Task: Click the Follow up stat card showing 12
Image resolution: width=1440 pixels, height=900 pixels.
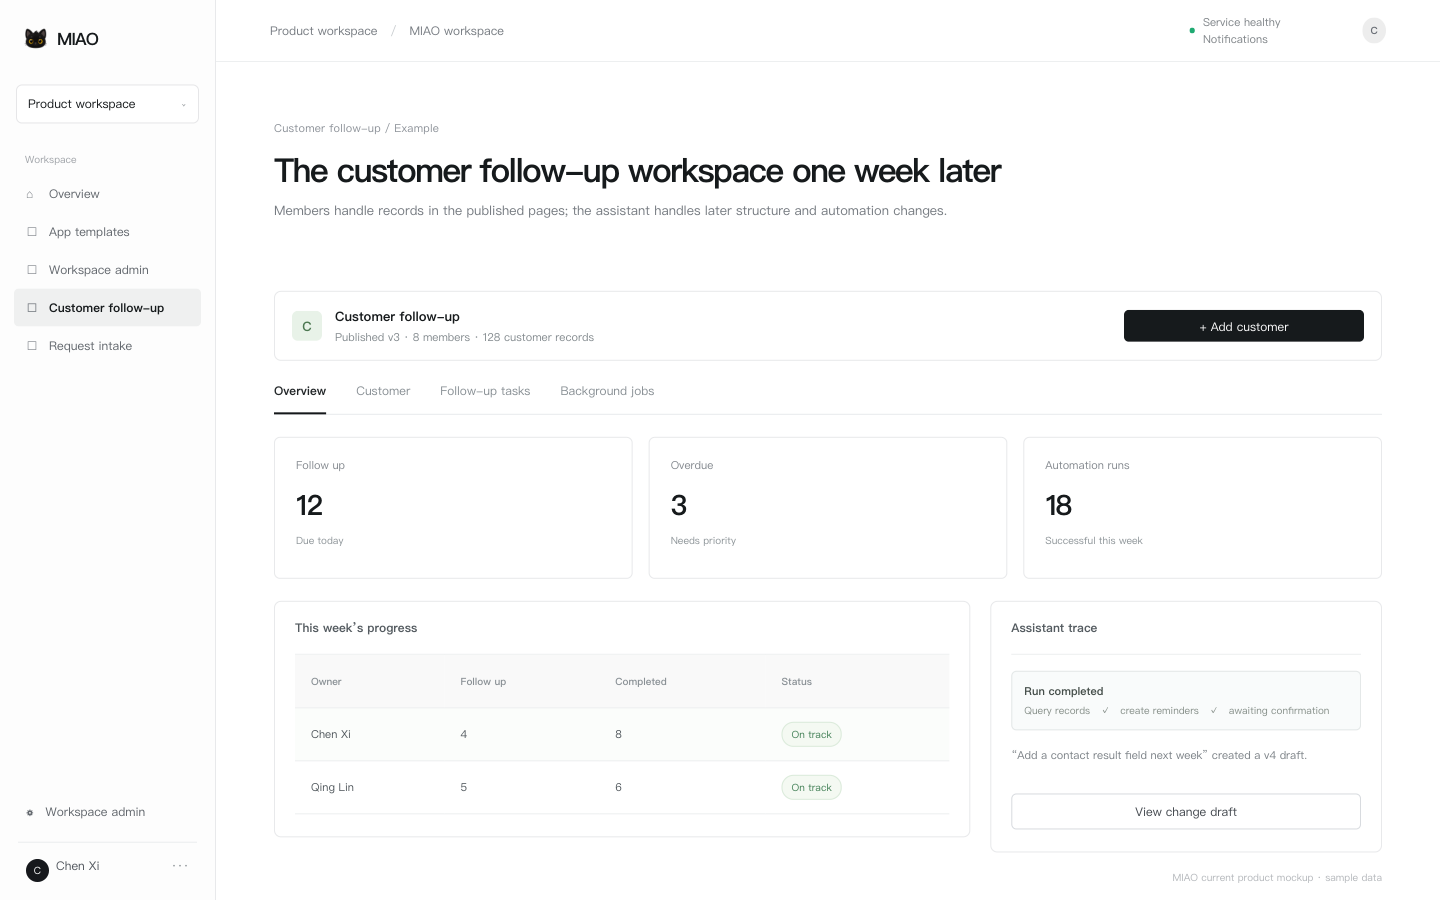Action: [x=453, y=508]
